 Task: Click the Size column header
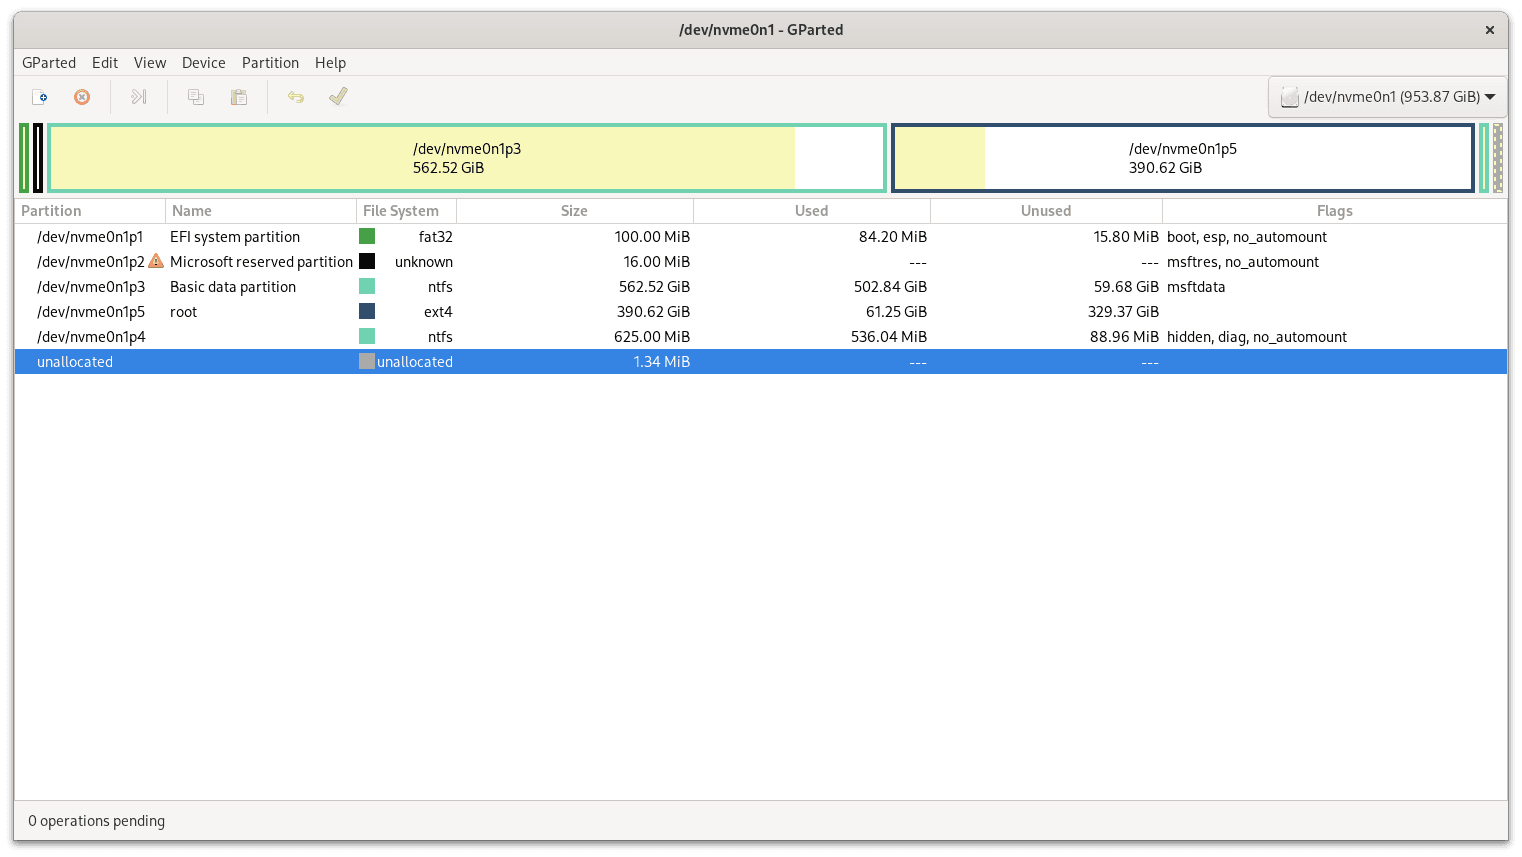pyautogui.click(x=575, y=211)
